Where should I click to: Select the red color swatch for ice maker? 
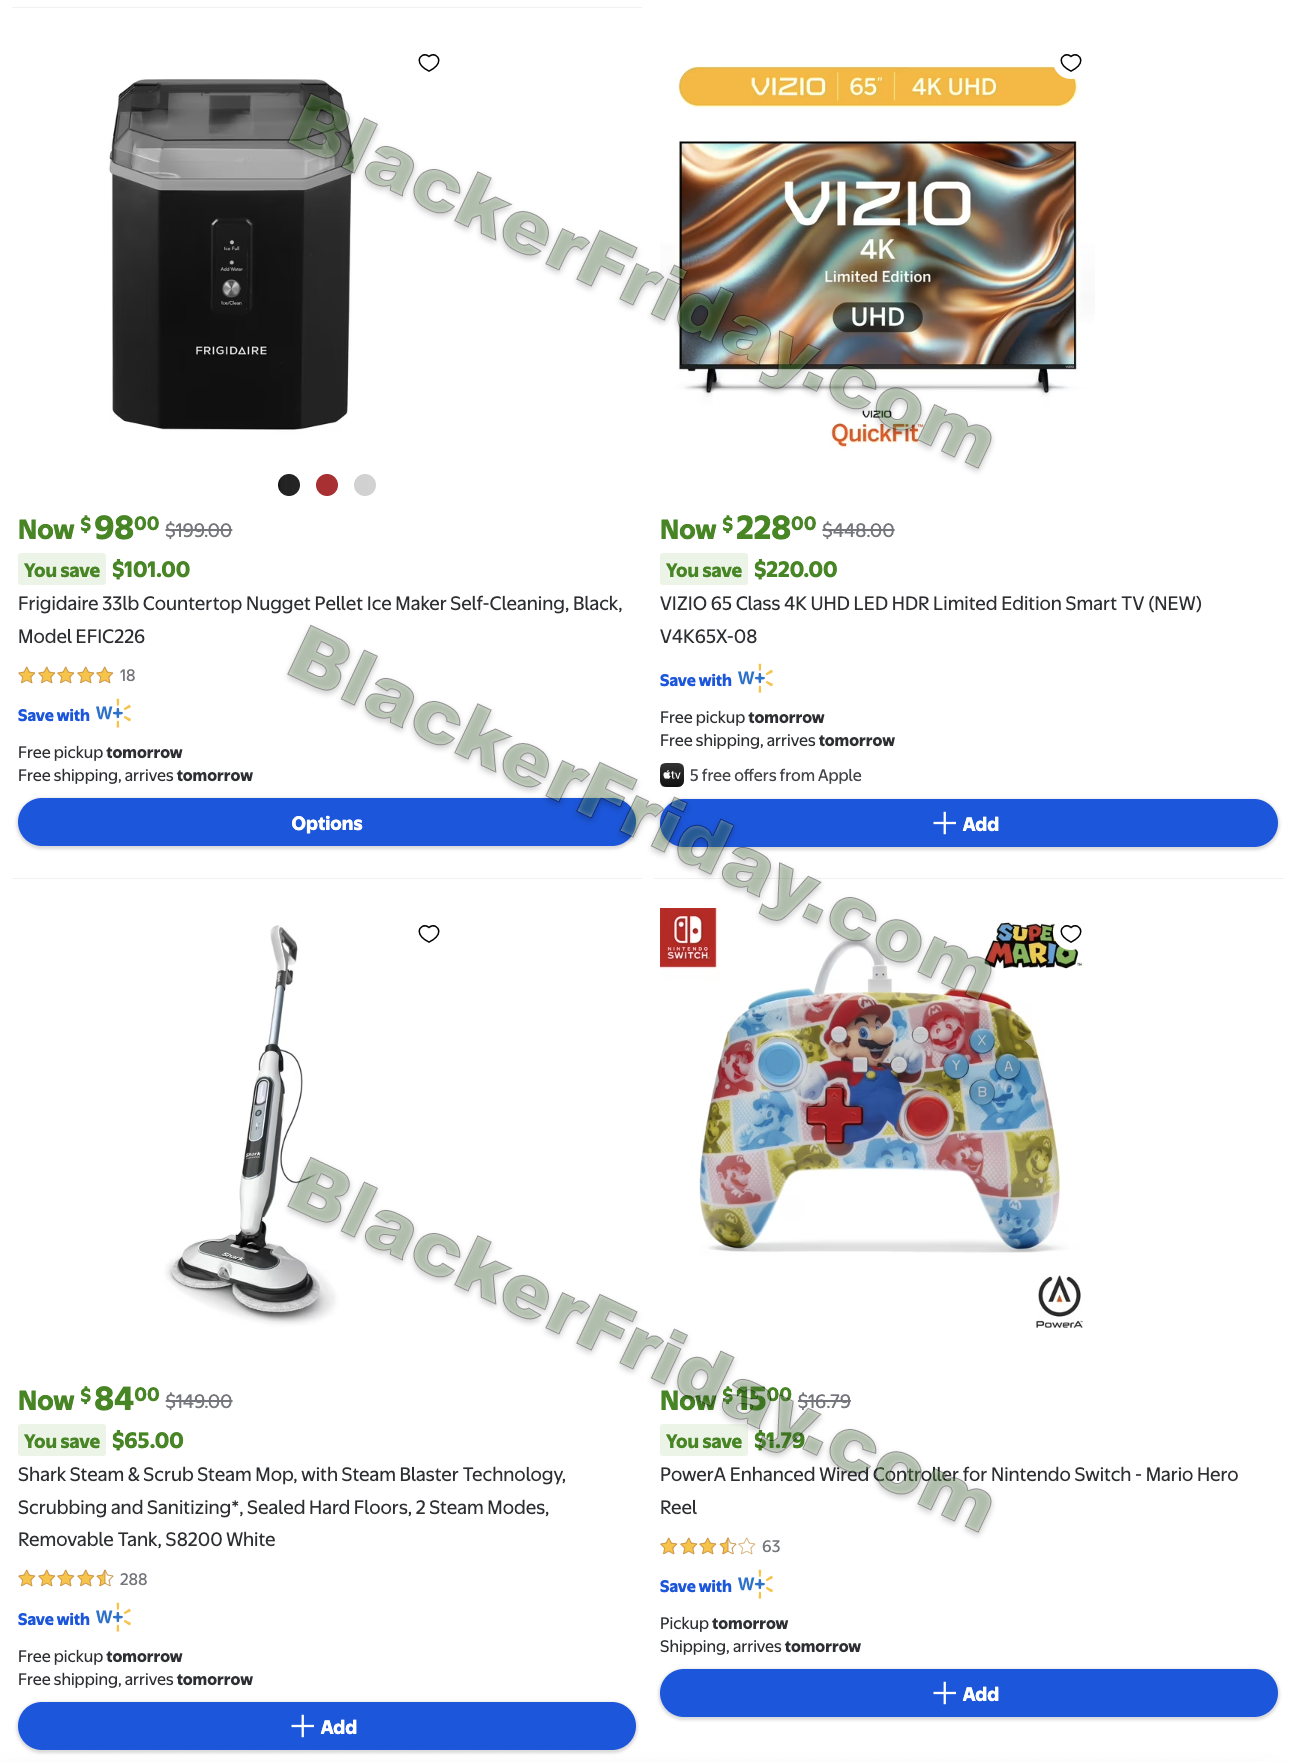[327, 485]
